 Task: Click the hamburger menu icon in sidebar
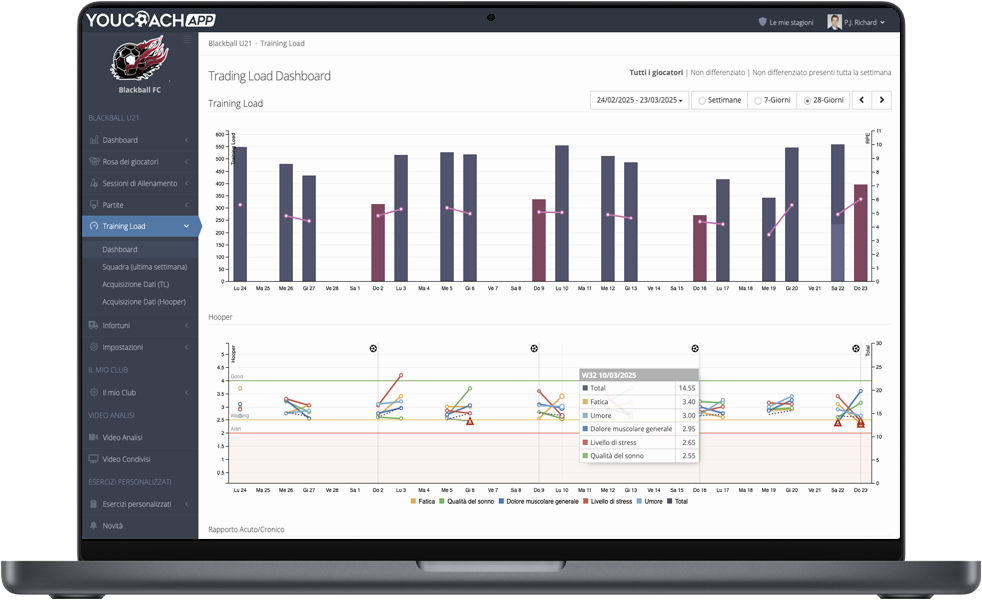coord(188,40)
